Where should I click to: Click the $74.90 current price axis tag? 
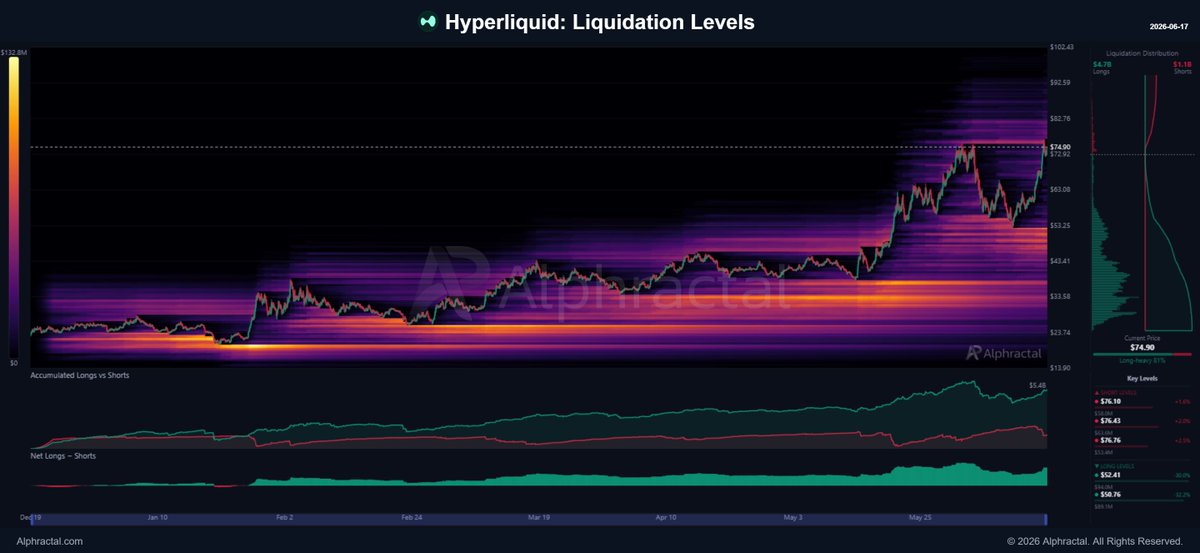pos(1061,147)
